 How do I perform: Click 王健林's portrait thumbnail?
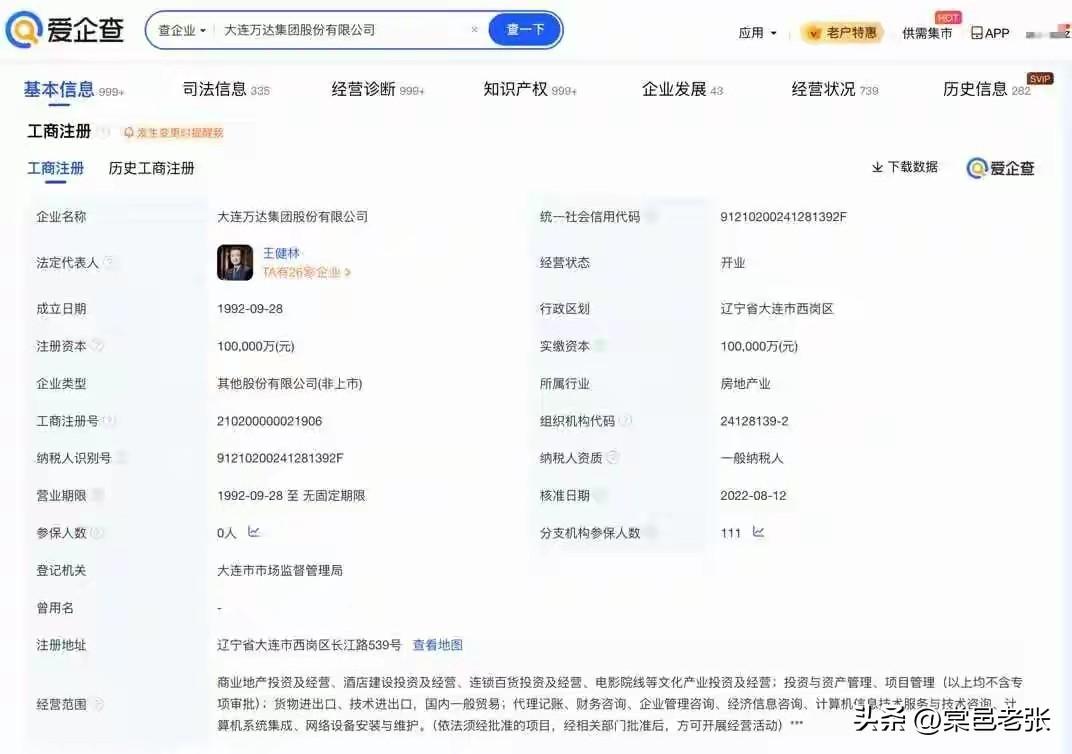tap(234, 262)
